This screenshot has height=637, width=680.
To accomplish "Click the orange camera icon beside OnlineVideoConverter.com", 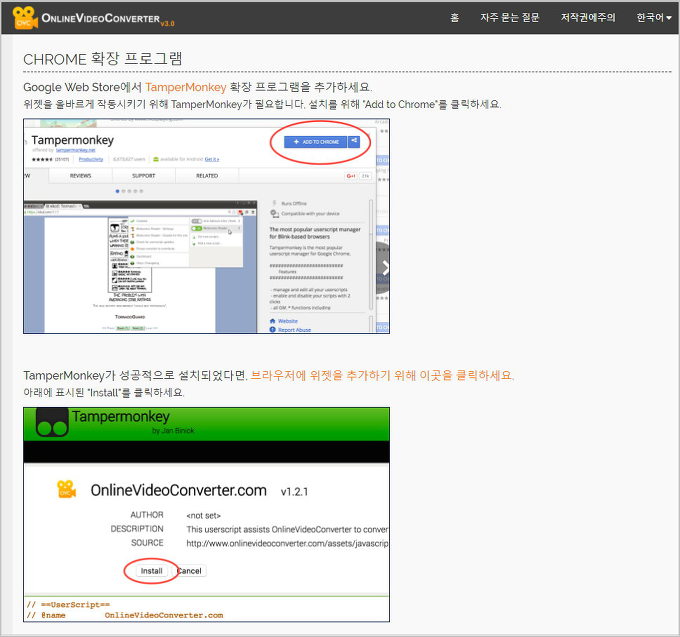I will pyautogui.click(x=67, y=490).
